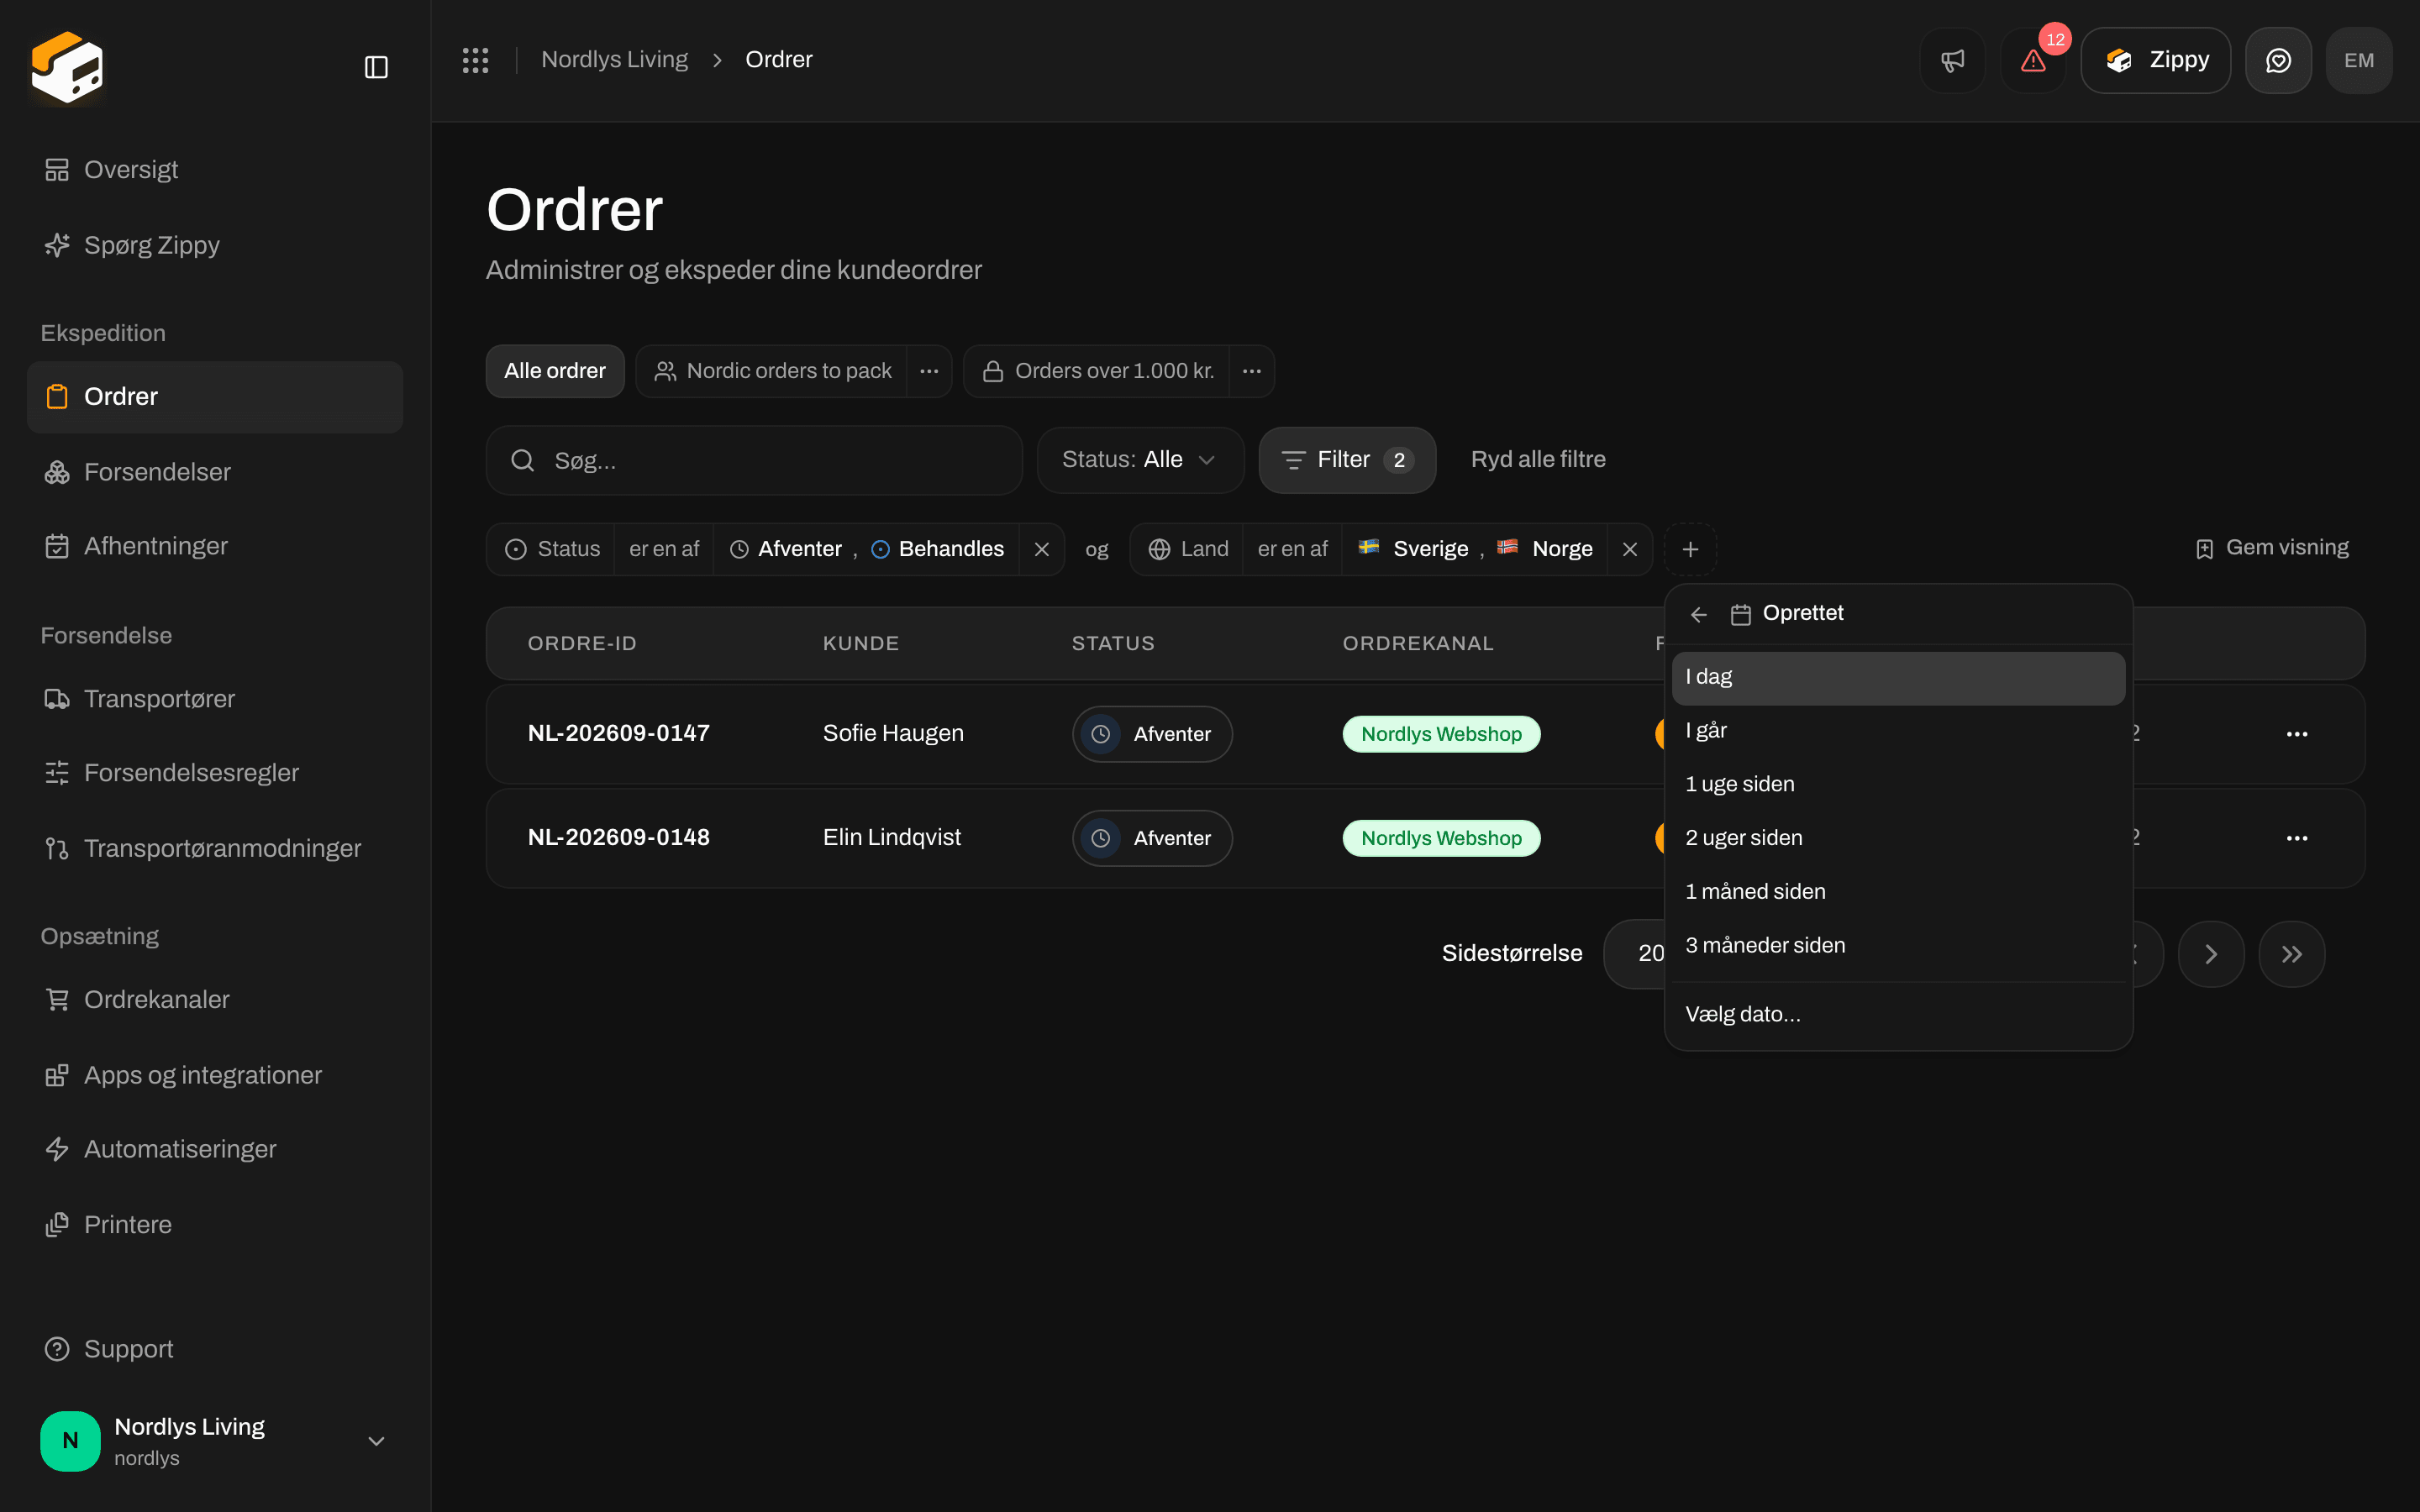Edit Afventer, Behandles status values
Viewport: 2420px width, 1512px height.
pos(866,549)
